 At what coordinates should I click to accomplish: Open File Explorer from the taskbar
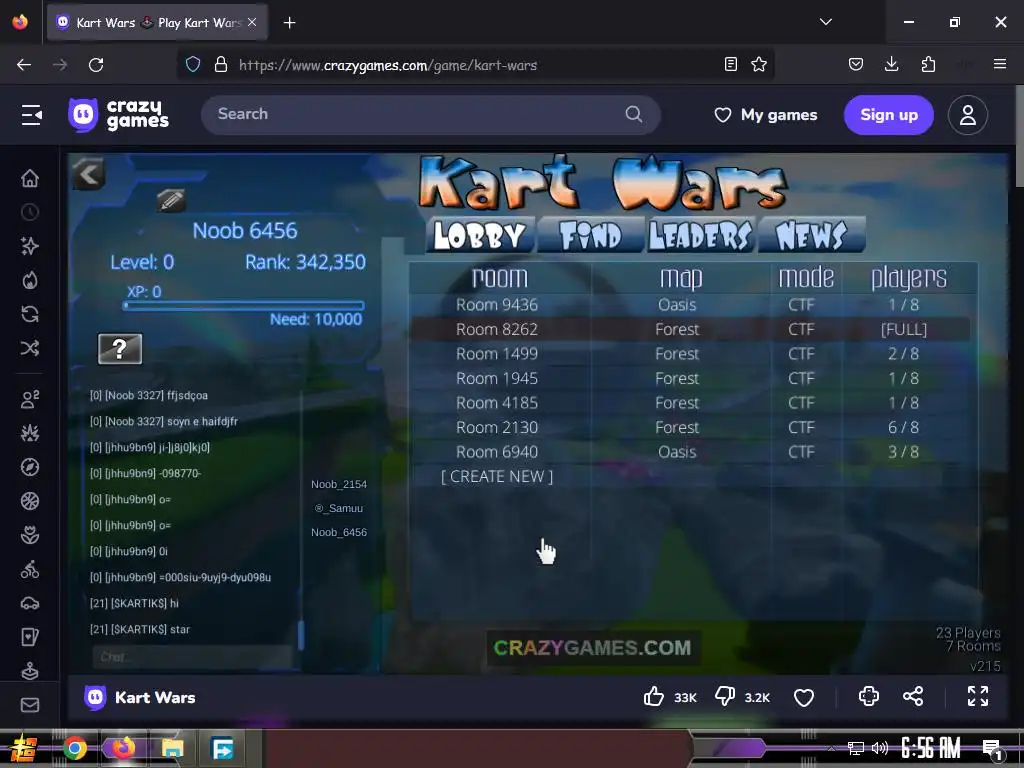pos(172,748)
